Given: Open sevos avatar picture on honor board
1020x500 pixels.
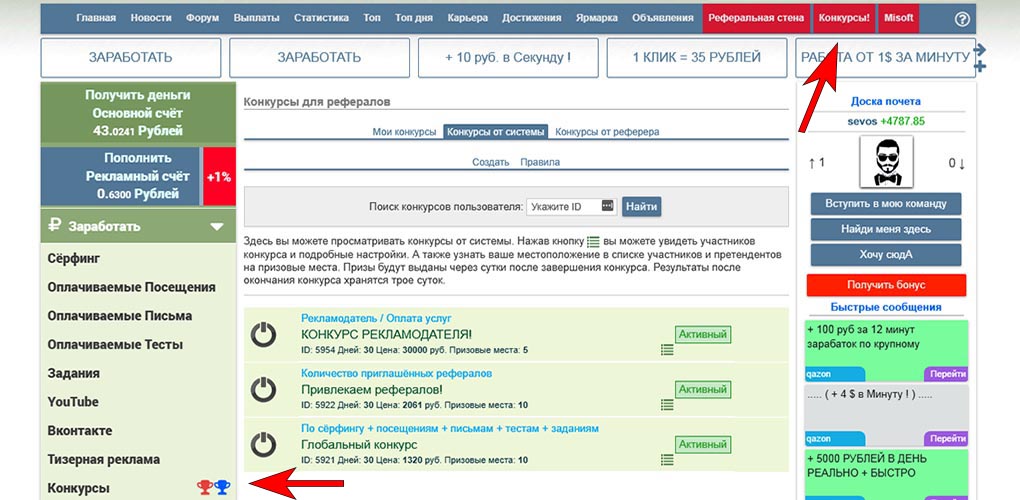Looking at the screenshot, I should tap(886, 161).
